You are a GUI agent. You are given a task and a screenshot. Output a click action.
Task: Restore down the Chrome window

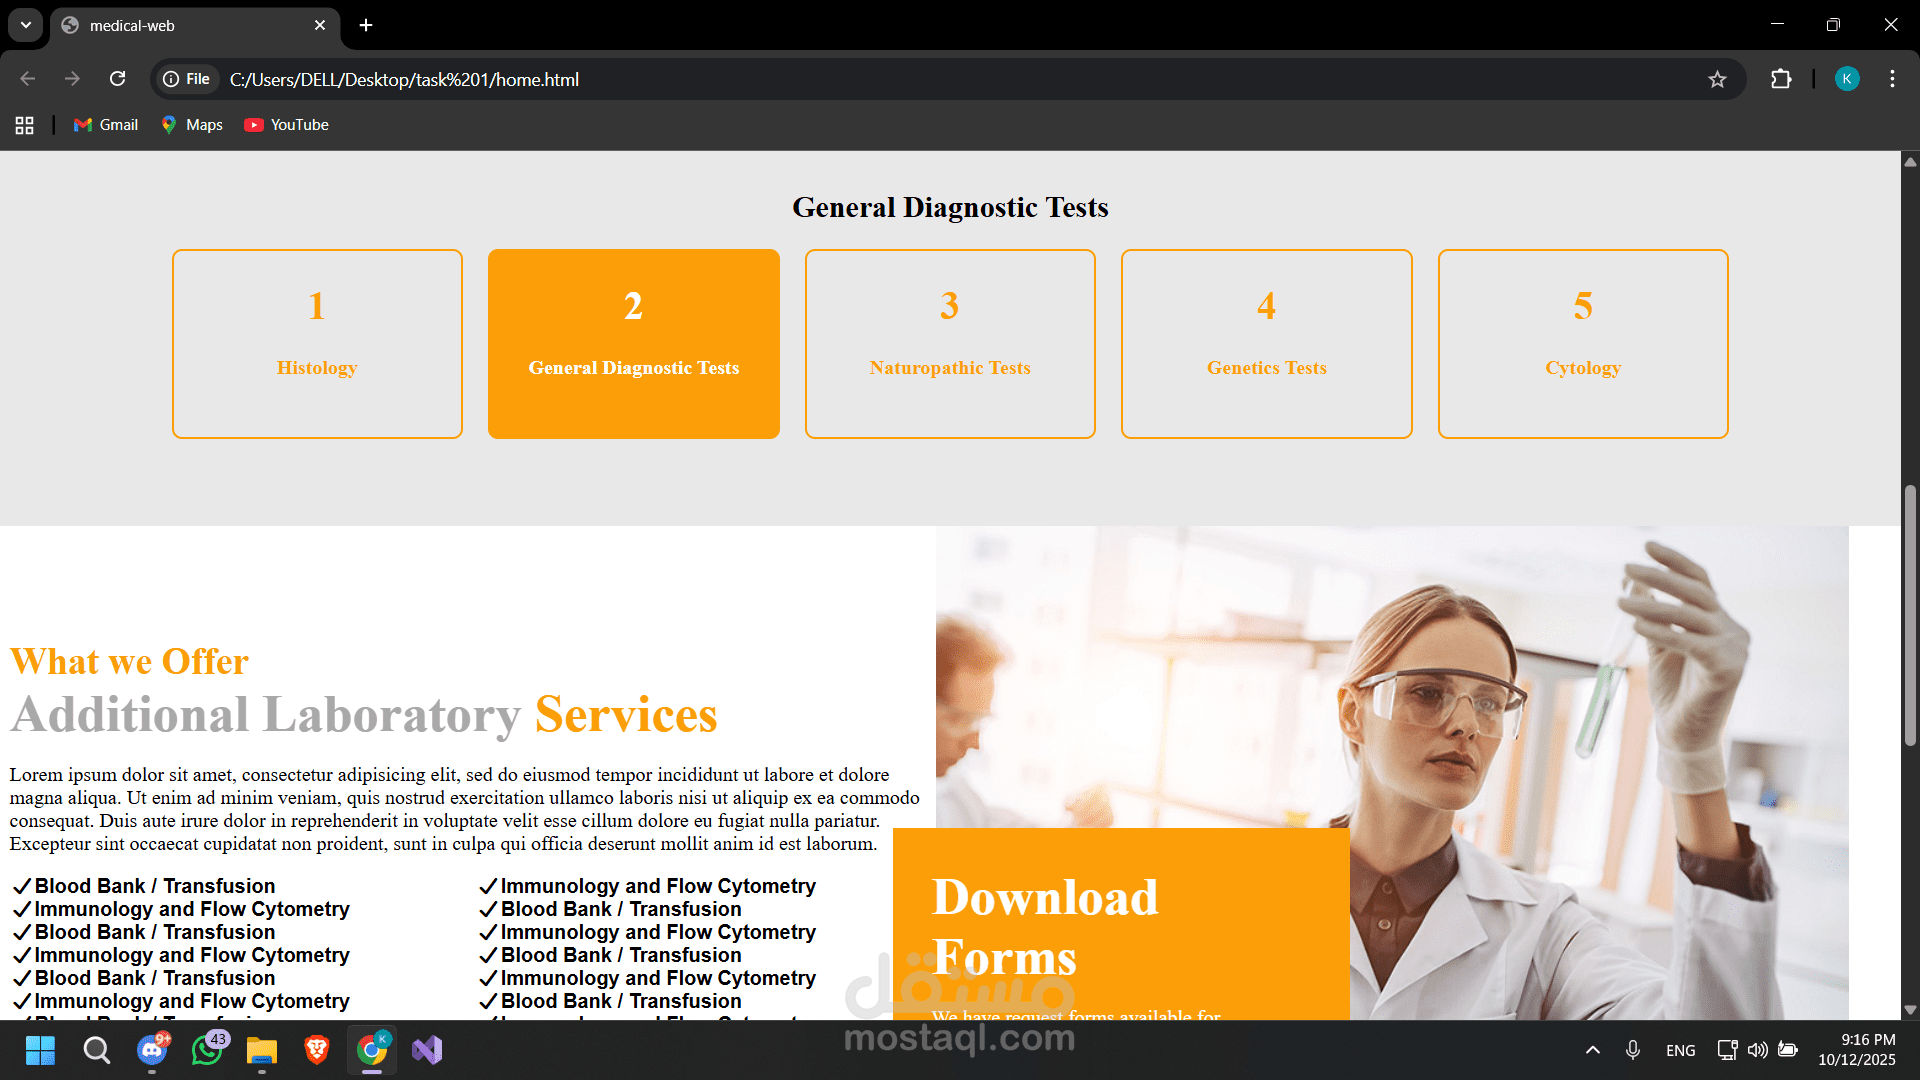(x=1833, y=25)
